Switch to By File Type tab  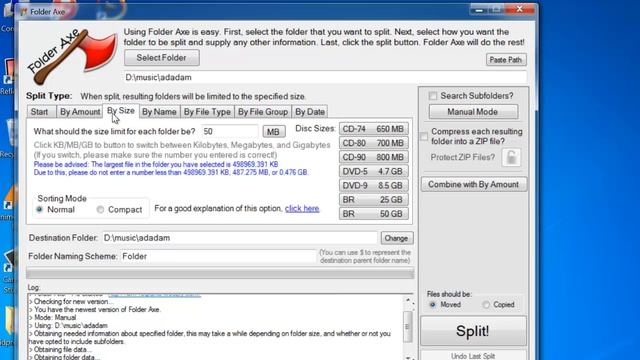pyautogui.click(x=207, y=111)
